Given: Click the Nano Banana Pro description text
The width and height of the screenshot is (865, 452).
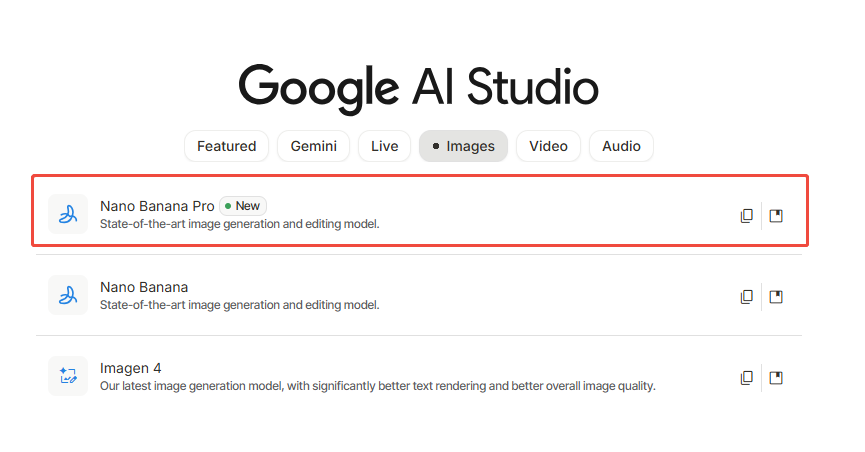Looking at the screenshot, I should tap(239, 224).
